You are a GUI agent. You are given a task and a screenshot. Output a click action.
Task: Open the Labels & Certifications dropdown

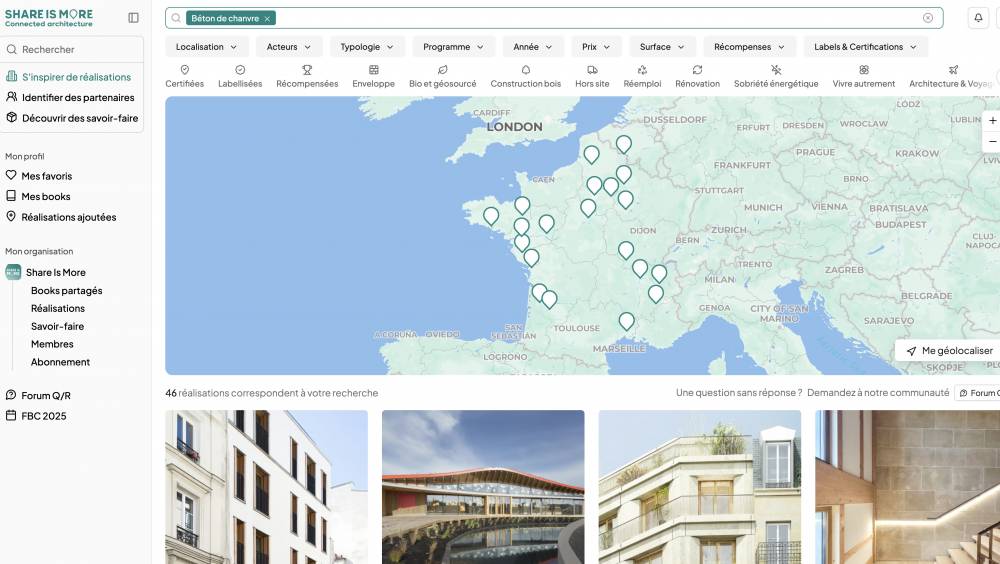[865, 47]
